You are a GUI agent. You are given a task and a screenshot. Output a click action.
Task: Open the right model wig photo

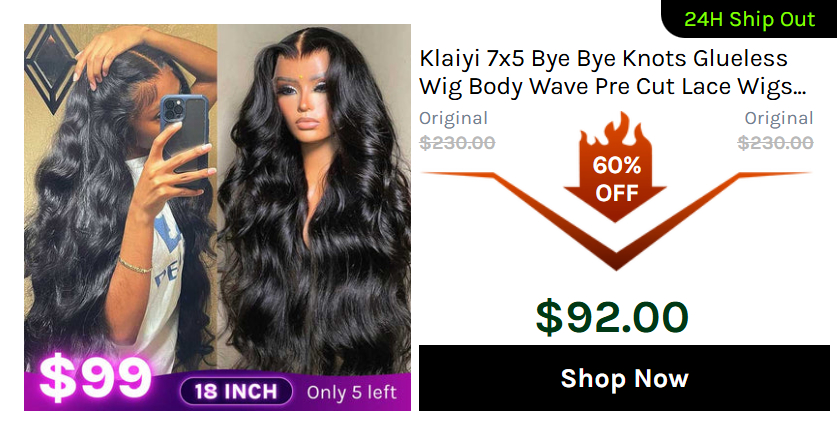(x=314, y=199)
